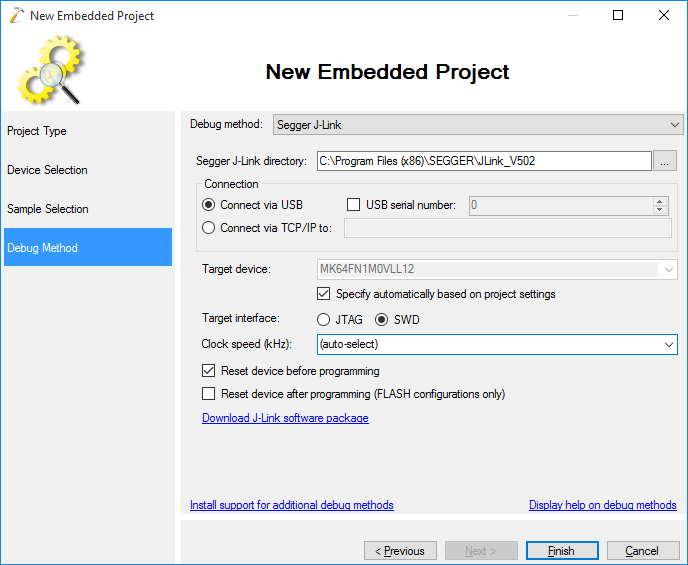Close the New Embedded Project window

tap(664, 15)
